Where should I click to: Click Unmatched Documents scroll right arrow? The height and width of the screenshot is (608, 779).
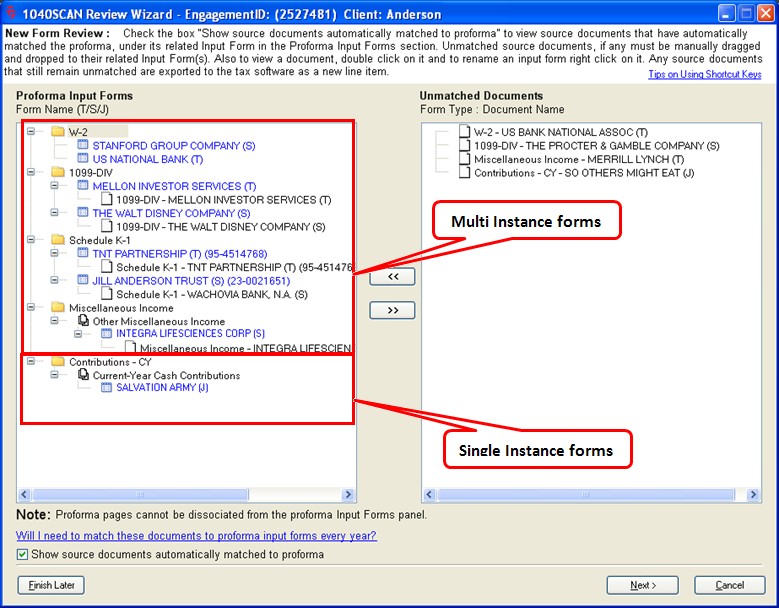tap(753, 494)
